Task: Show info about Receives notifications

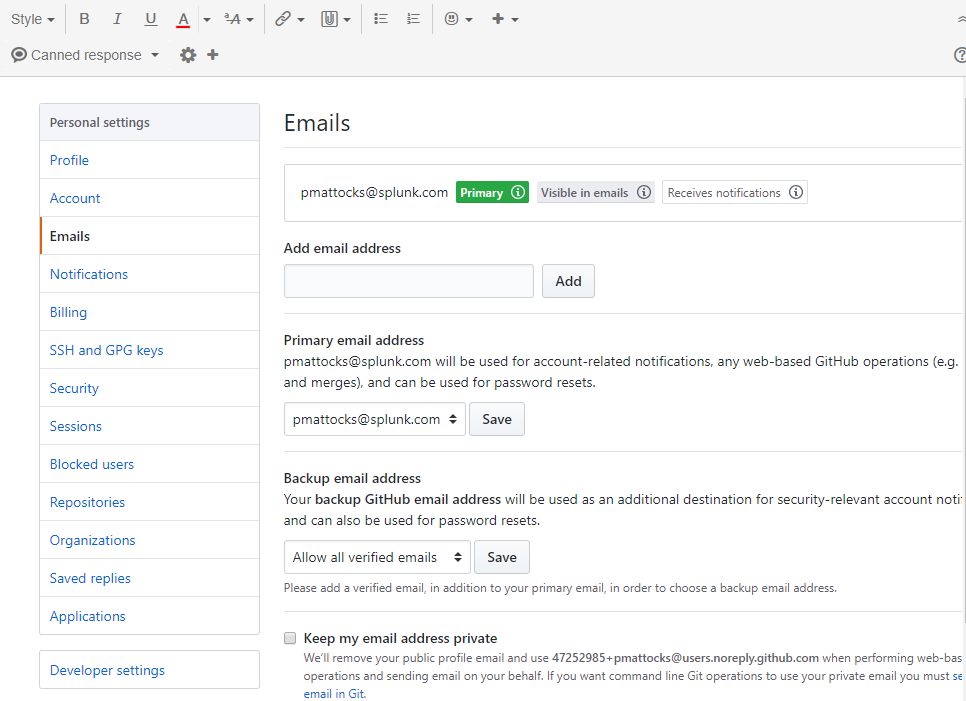Action: (x=796, y=192)
